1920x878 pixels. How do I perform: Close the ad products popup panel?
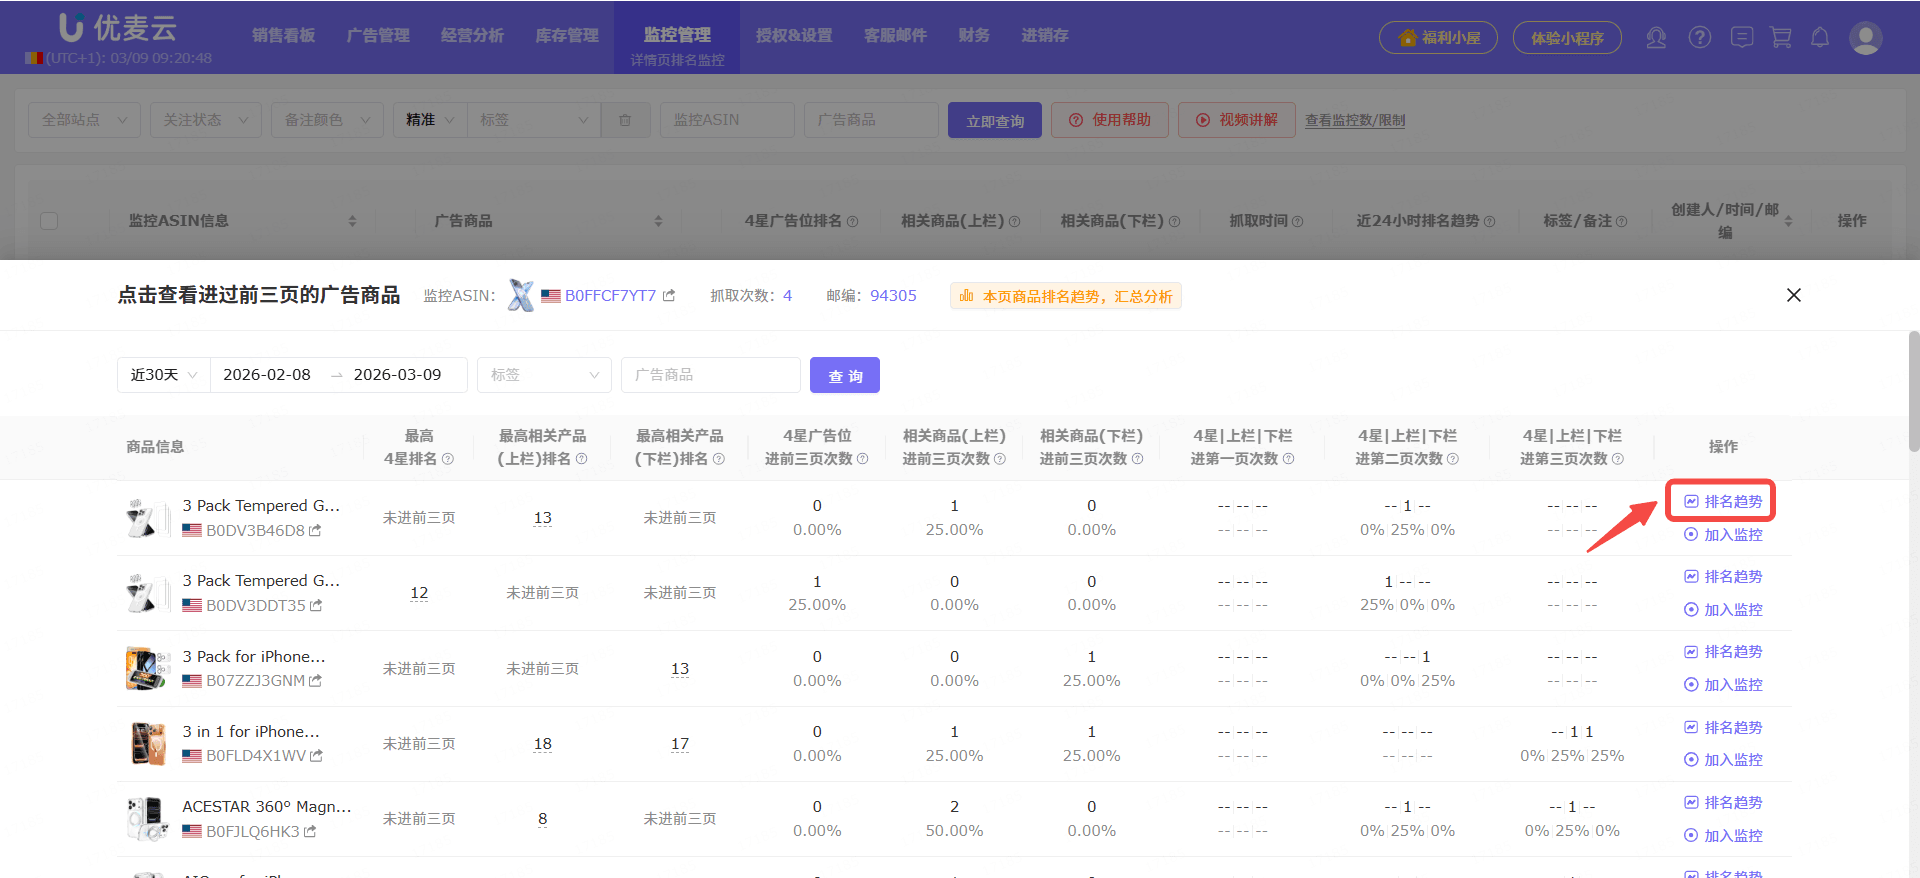[x=1794, y=295]
